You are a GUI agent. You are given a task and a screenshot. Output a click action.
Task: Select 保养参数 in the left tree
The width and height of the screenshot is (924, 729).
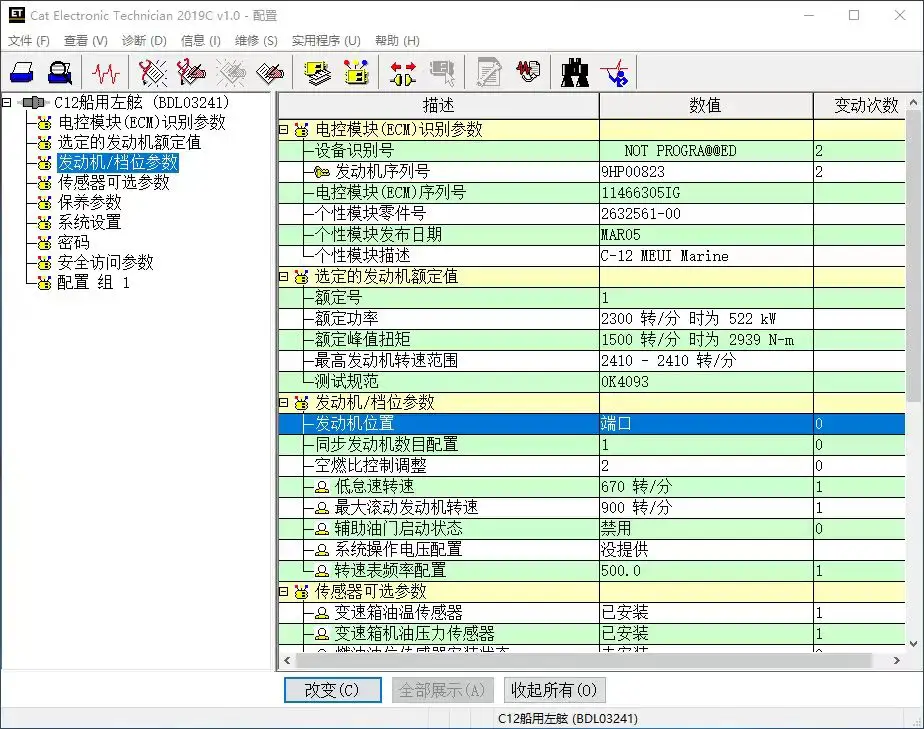[89, 203]
